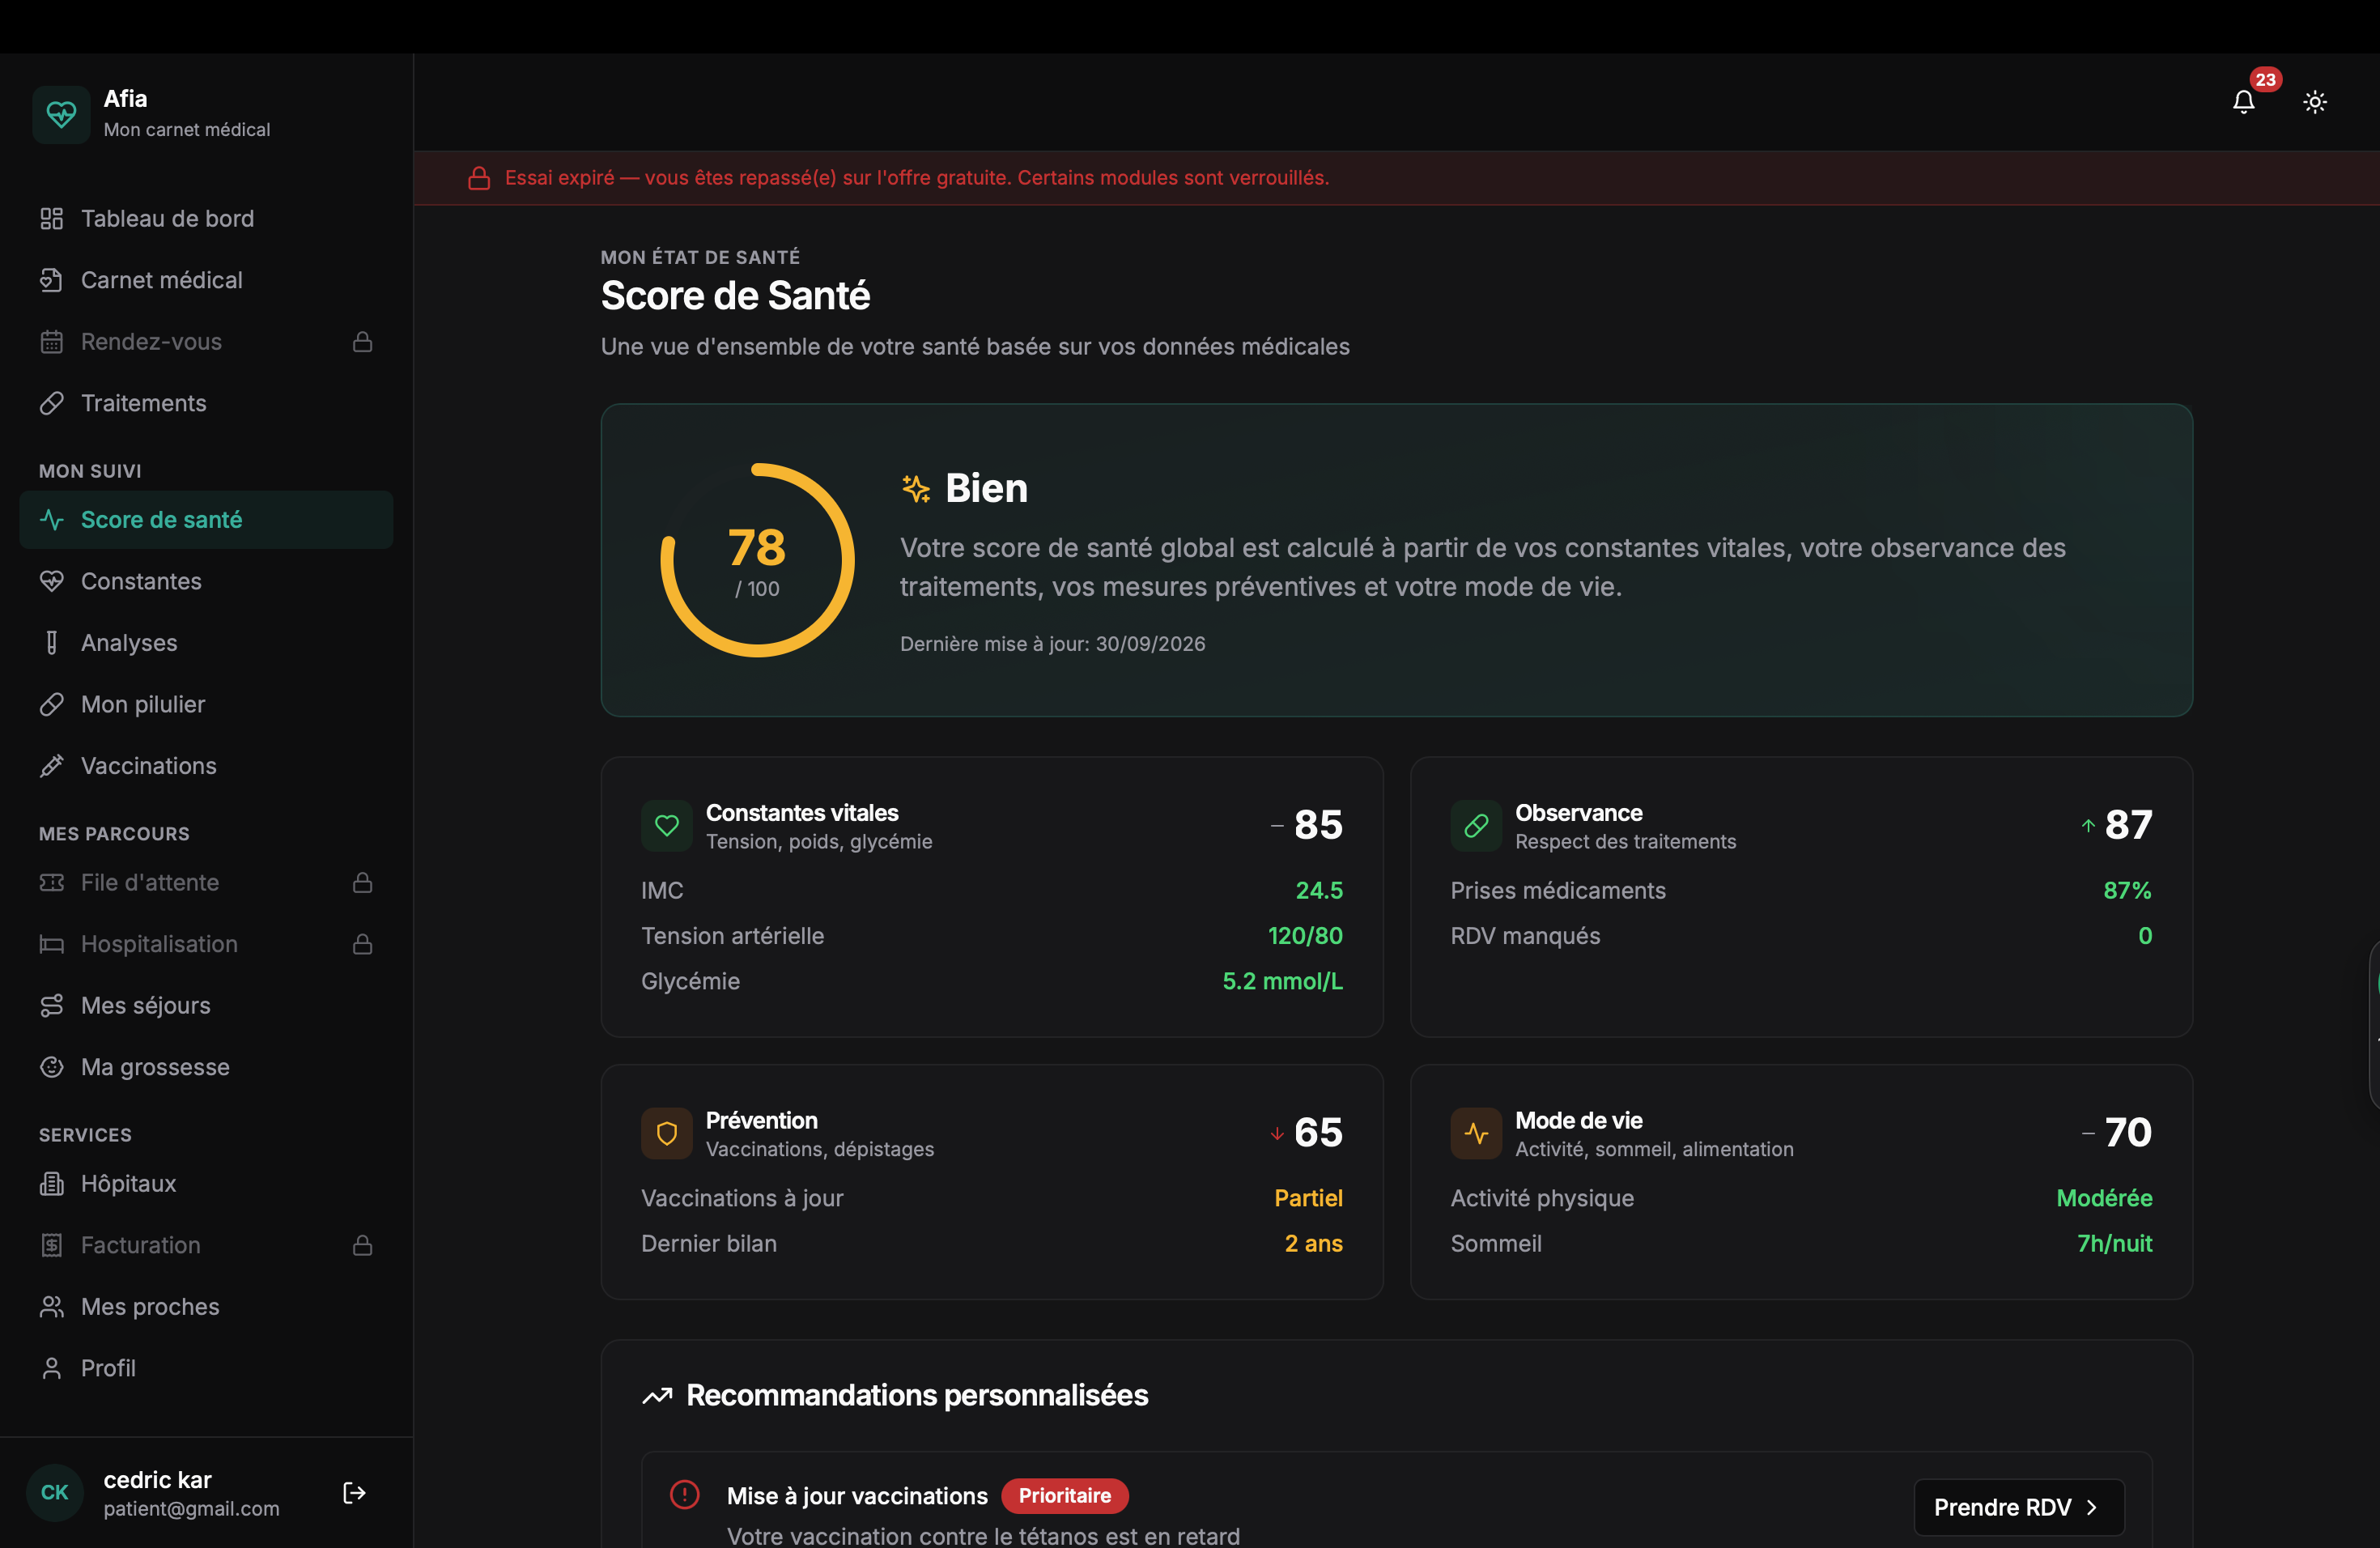This screenshot has width=2380, height=1548.
Task: Click the patient@gmail.com user email
Action: click(x=191, y=1509)
